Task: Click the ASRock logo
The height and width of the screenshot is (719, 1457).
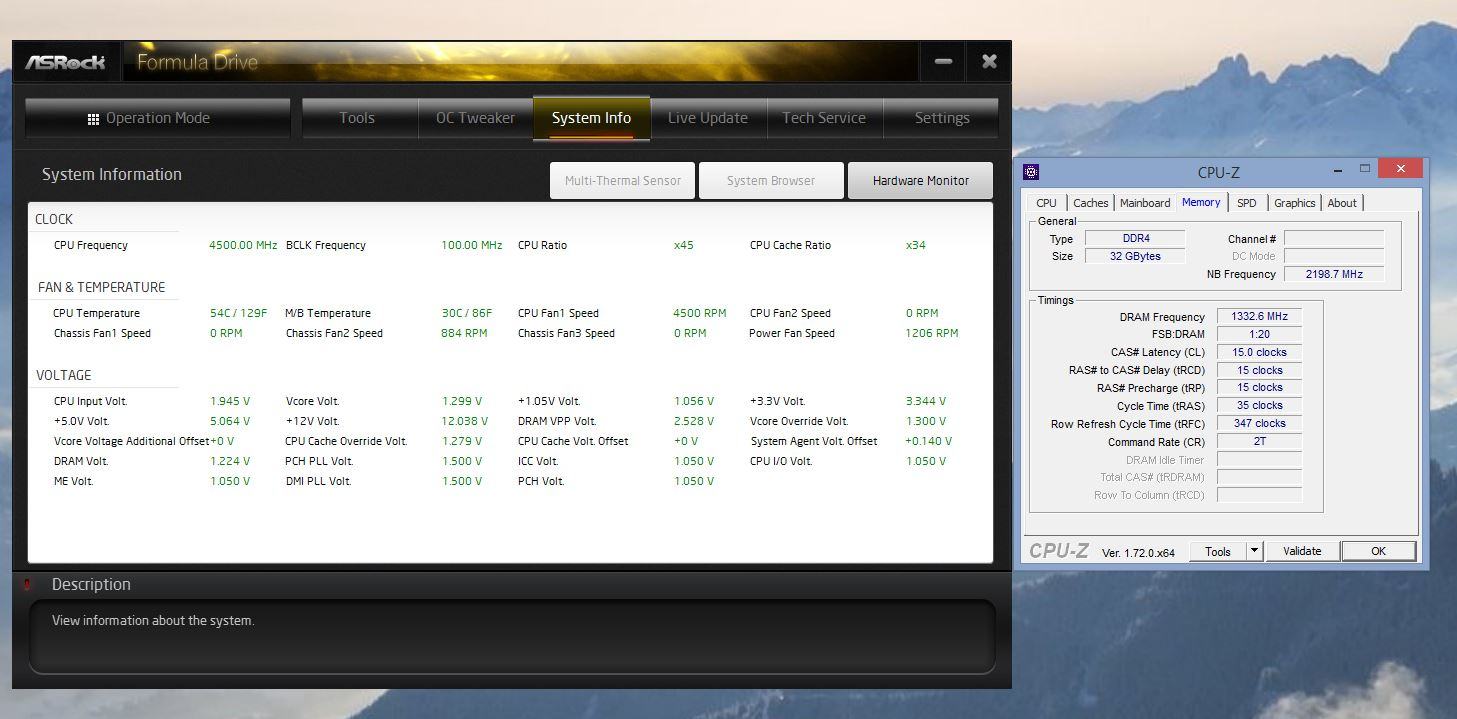Action: coord(65,62)
